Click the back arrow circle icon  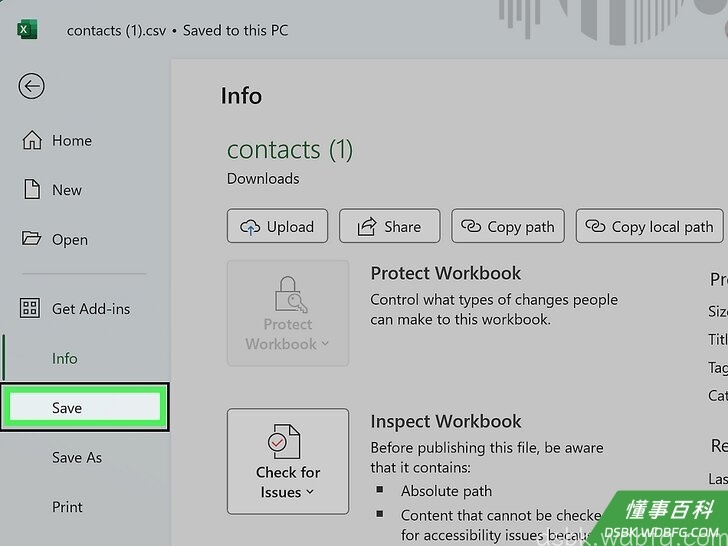tap(32, 86)
